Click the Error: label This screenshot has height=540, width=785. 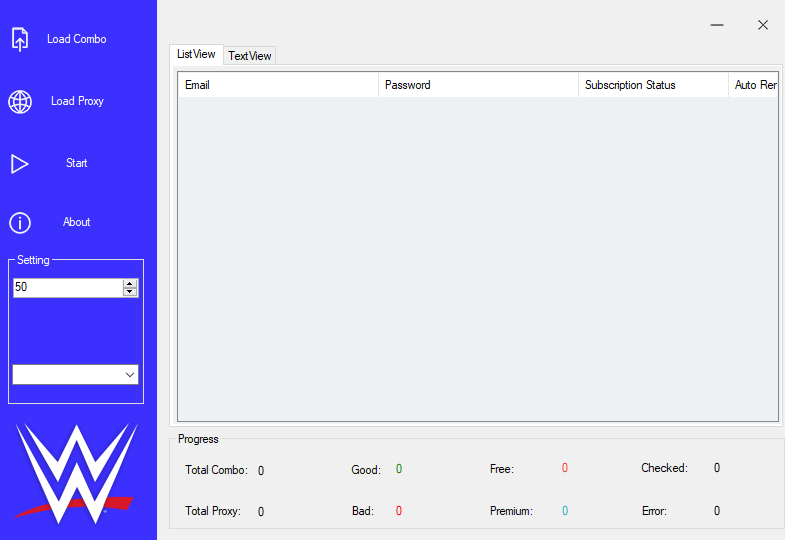coord(654,511)
